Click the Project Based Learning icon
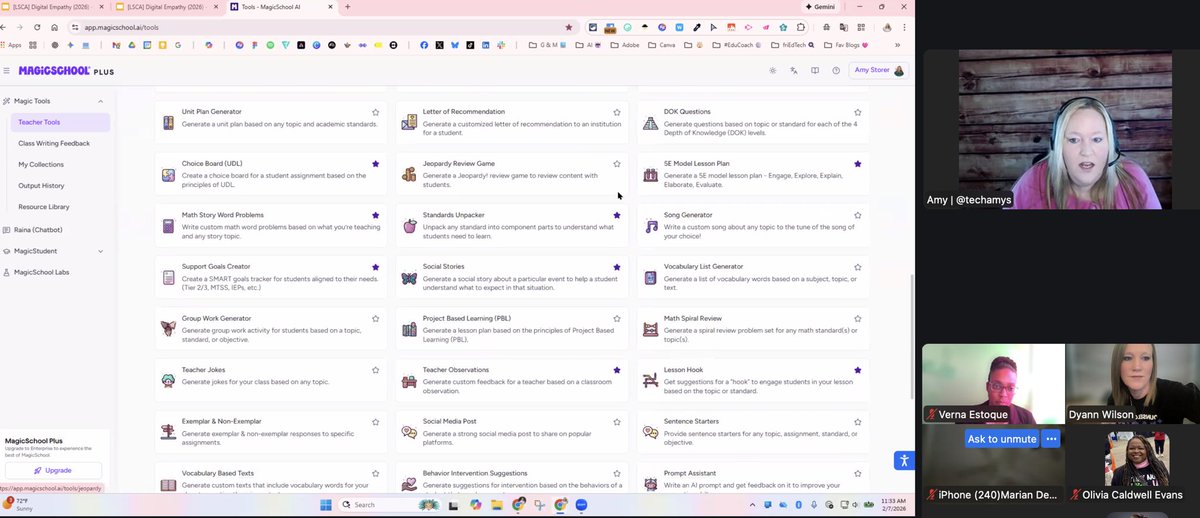Viewport: 1200px width, 518px height. pos(410,330)
